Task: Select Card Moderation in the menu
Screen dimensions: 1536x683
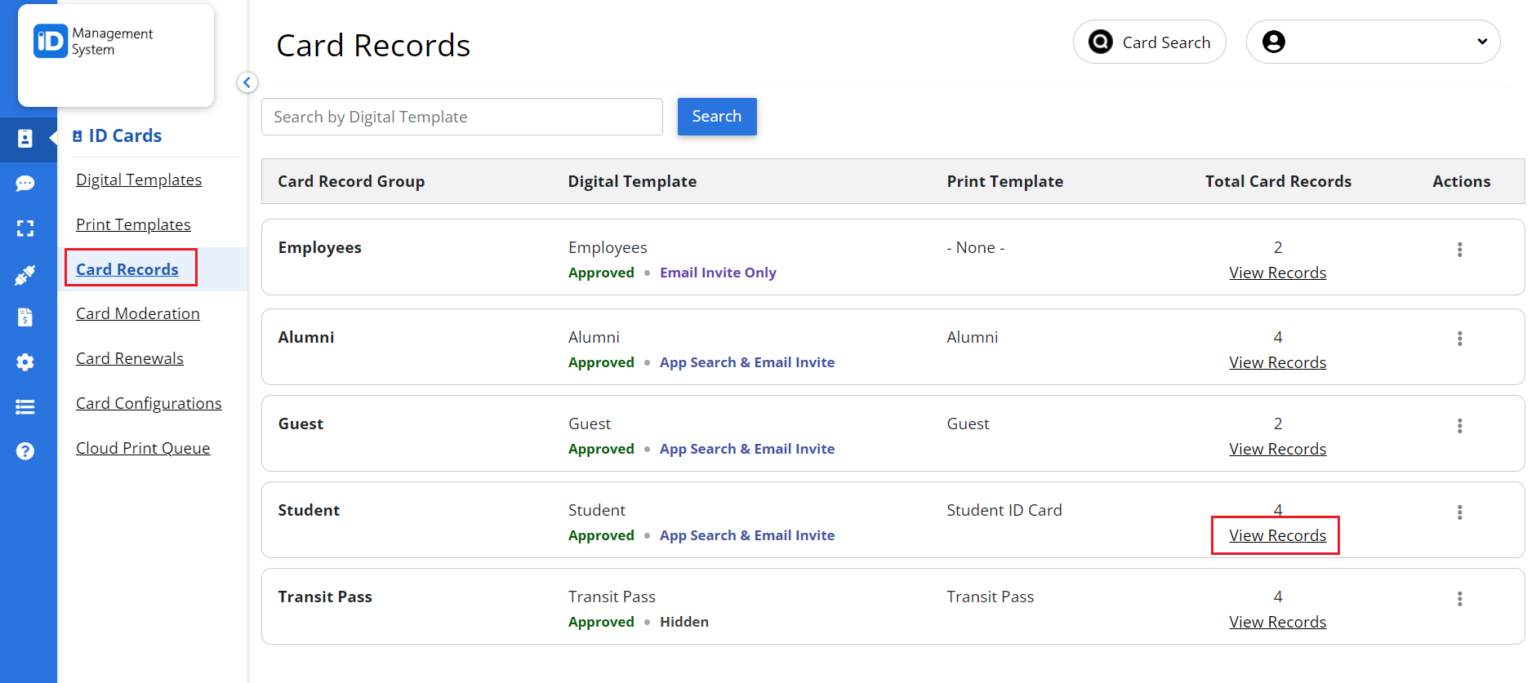Action: click(x=137, y=313)
